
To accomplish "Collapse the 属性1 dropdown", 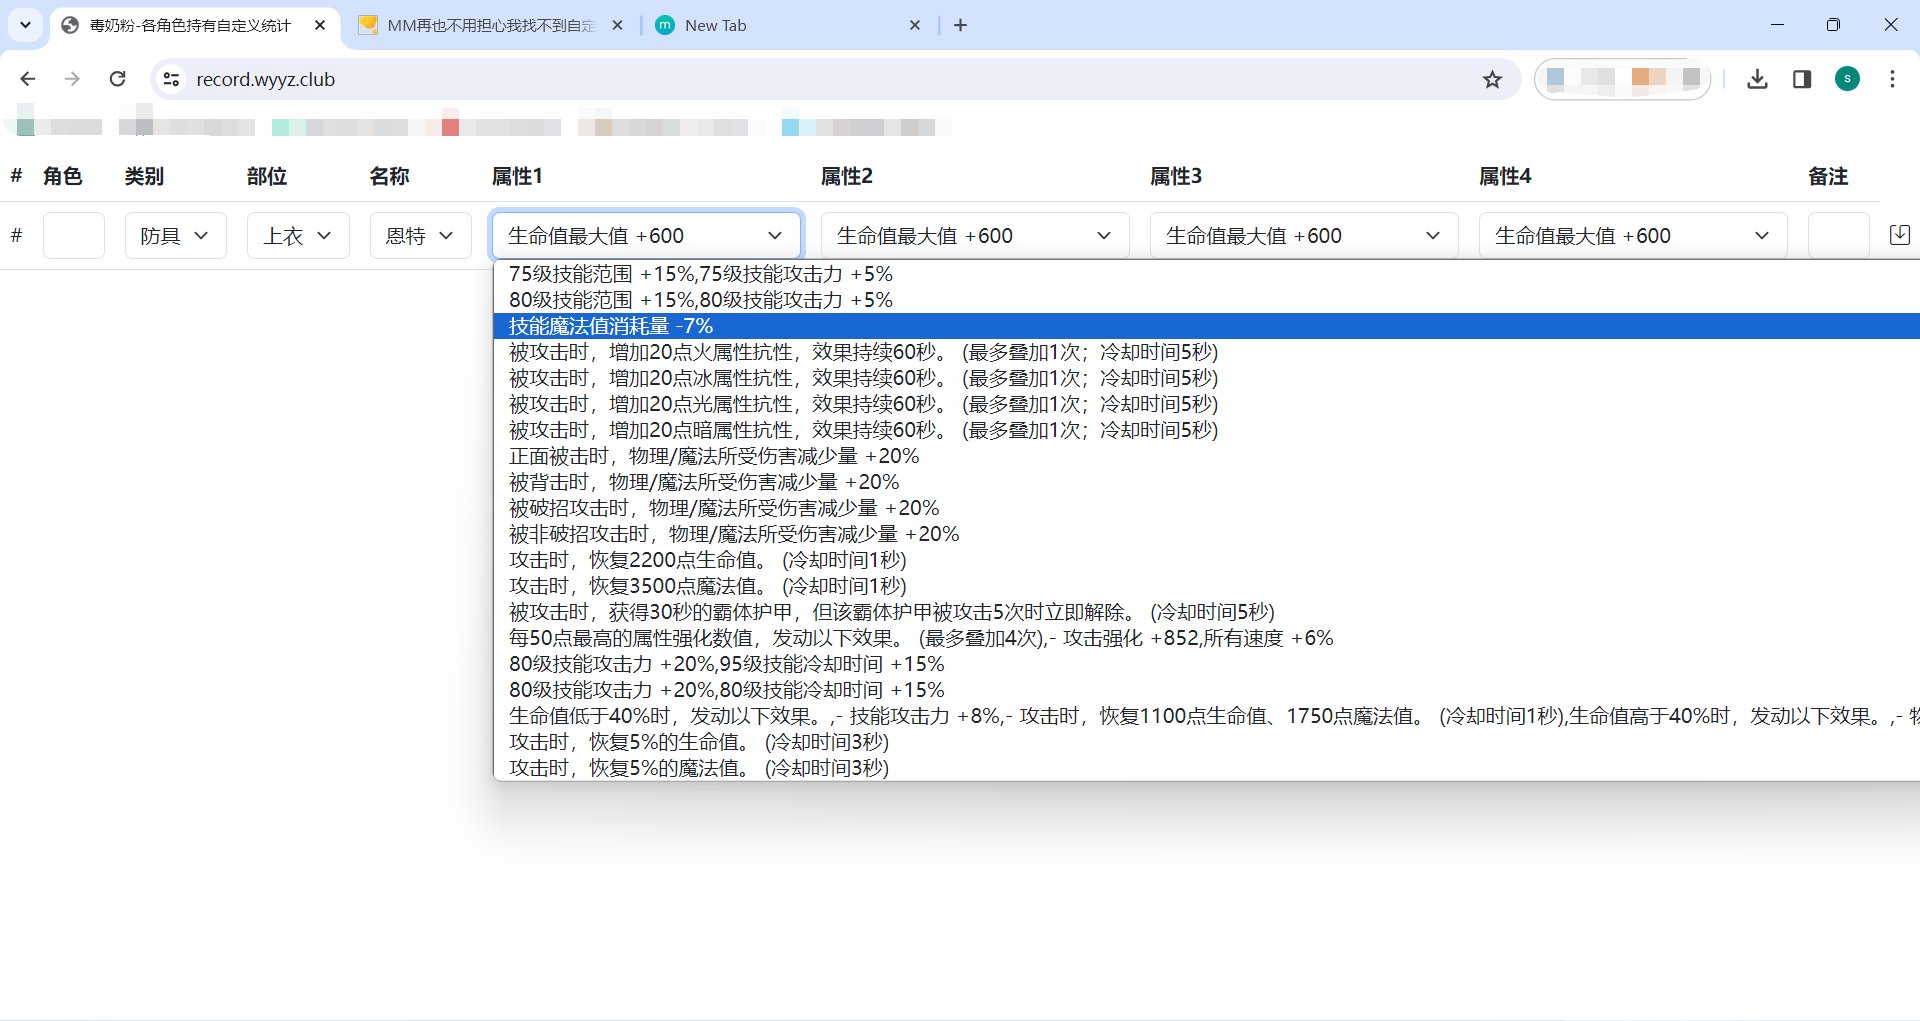I will pos(646,235).
